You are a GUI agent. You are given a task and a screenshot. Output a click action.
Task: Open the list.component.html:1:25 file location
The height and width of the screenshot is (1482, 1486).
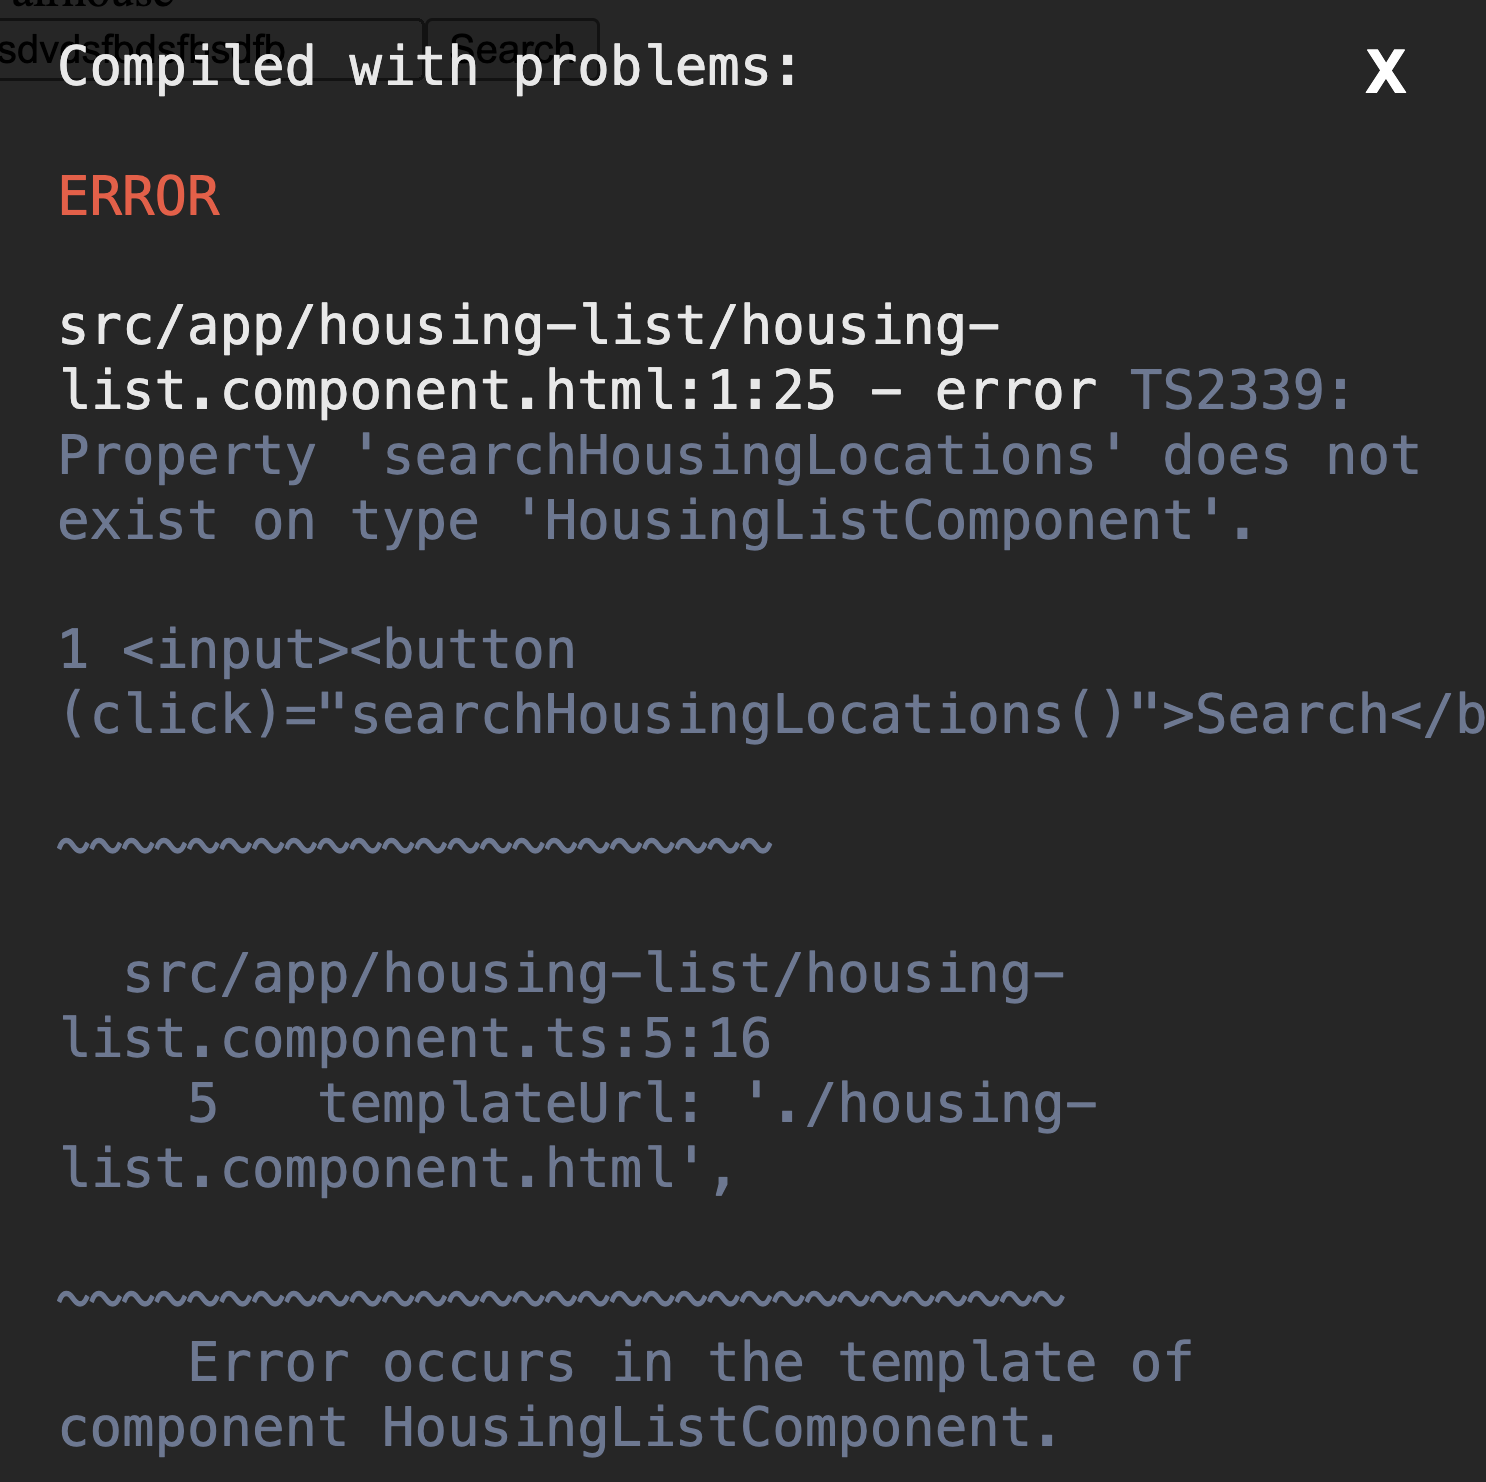coord(447,391)
